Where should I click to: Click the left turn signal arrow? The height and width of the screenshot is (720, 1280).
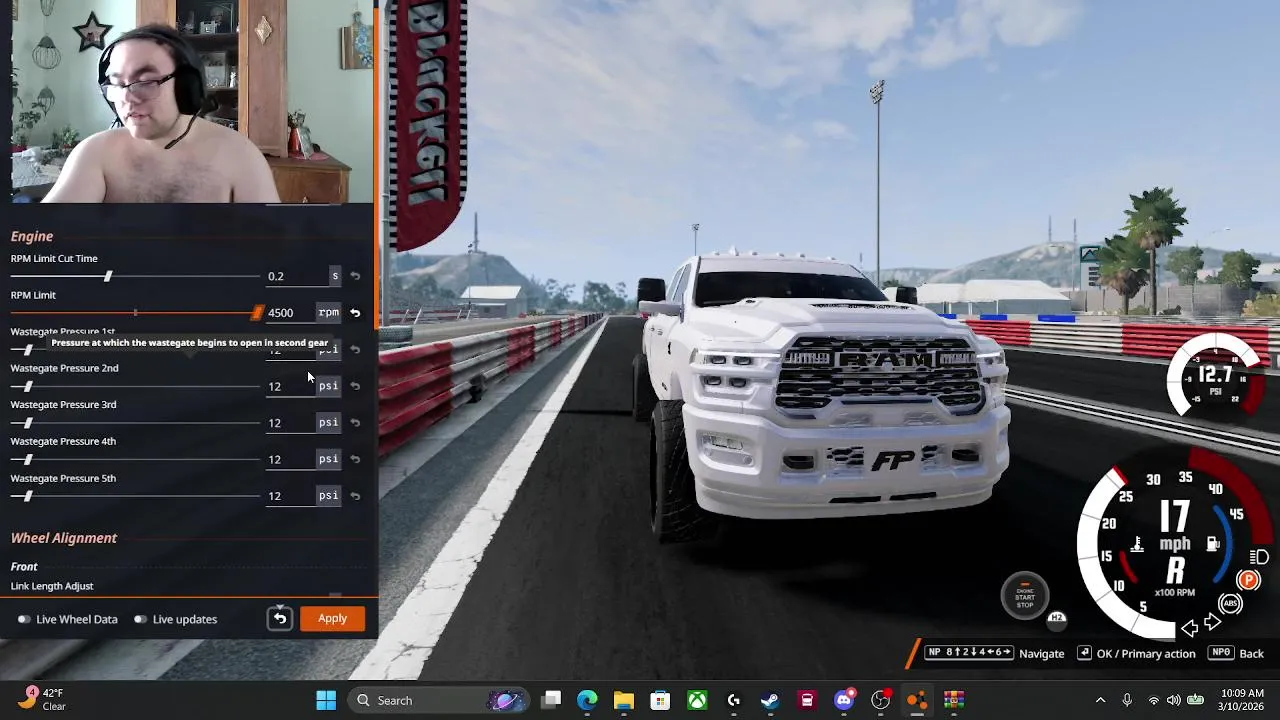(x=1190, y=628)
